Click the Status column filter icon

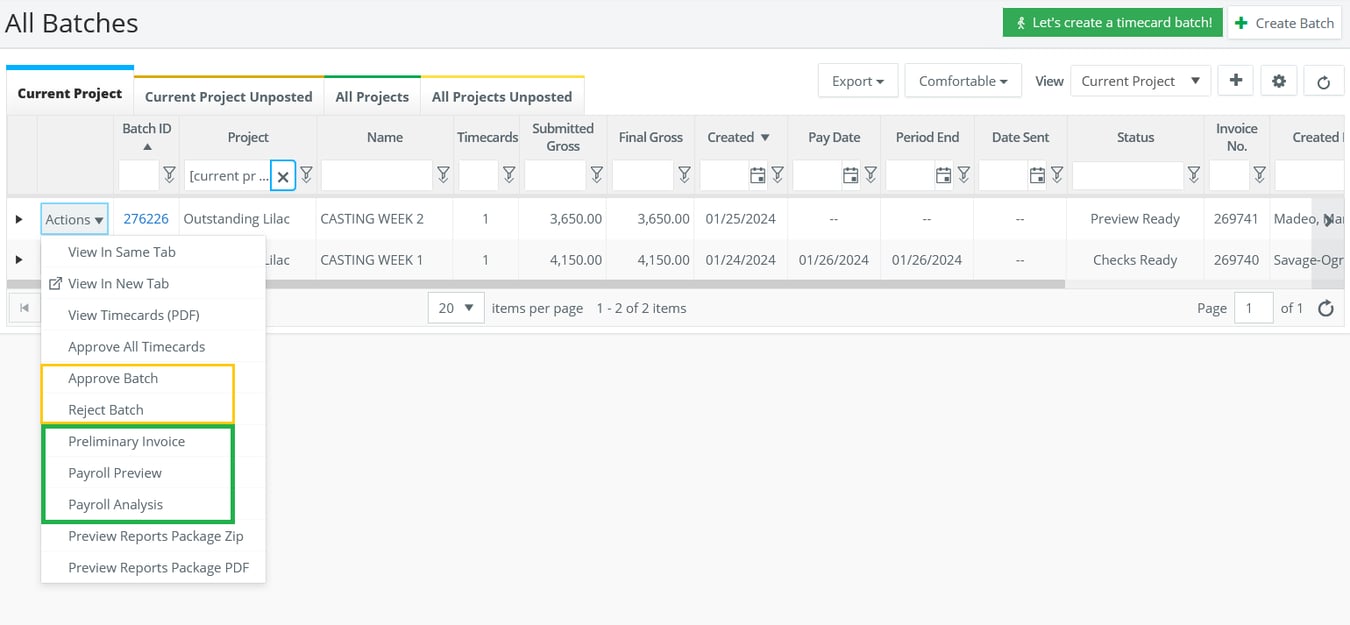(x=1194, y=176)
